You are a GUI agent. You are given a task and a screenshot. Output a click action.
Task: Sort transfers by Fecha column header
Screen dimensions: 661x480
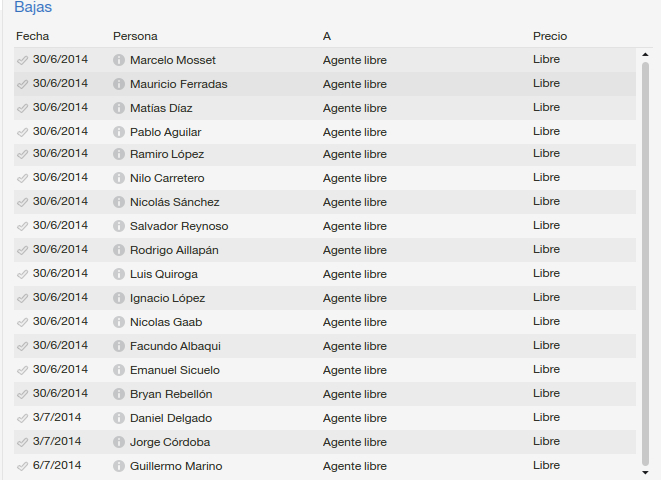(32, 36)
